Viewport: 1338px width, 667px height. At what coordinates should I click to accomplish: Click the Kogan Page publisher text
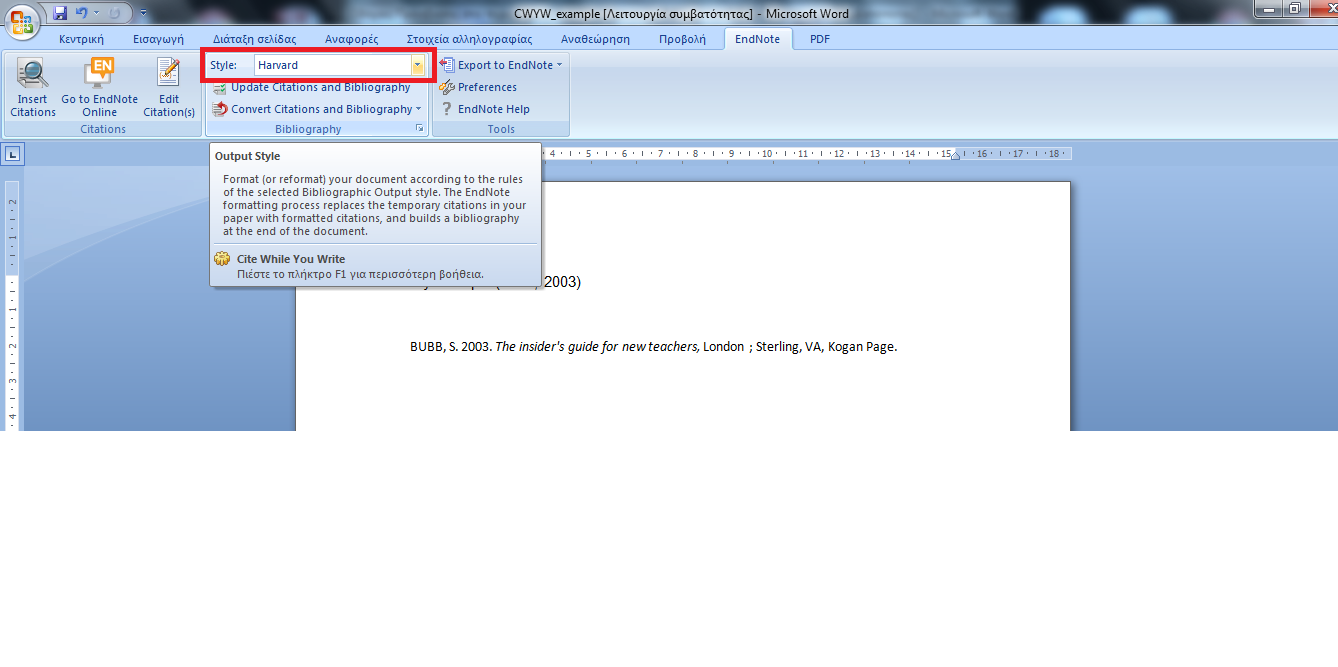pyautogui.click(x=862, y=347)
